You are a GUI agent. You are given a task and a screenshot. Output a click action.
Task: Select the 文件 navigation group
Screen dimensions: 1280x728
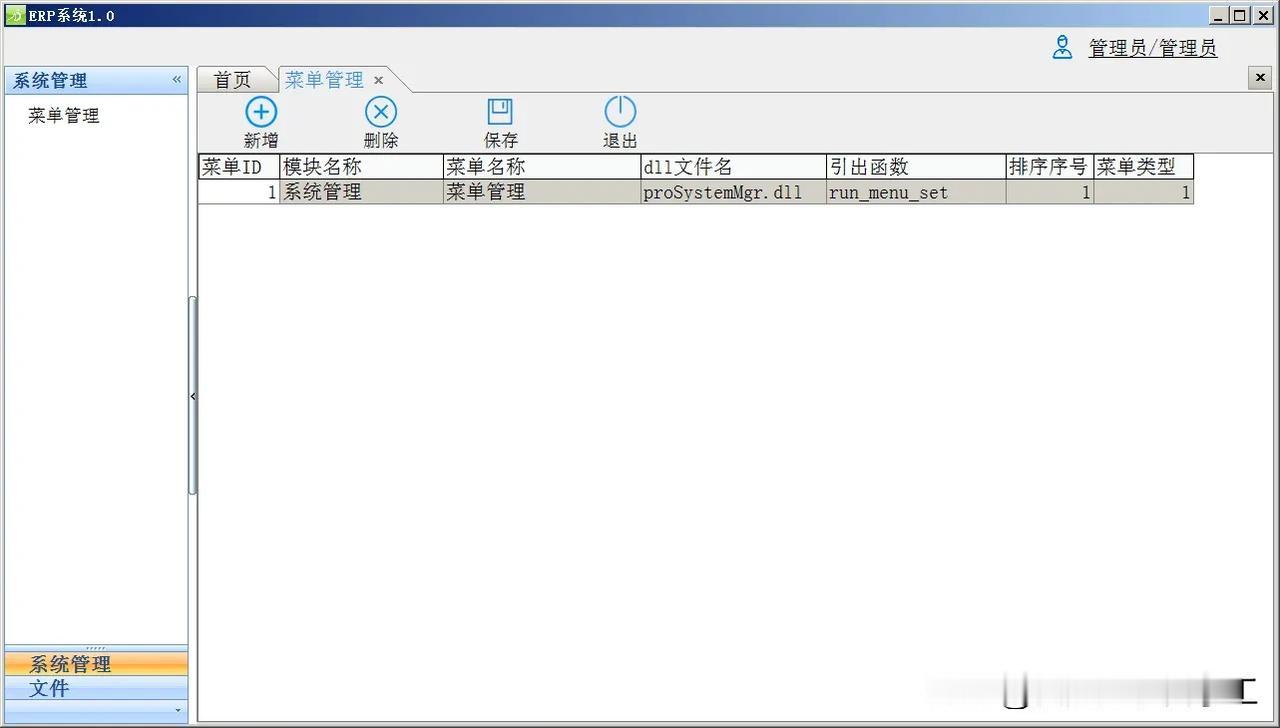[x=96, y=688]
